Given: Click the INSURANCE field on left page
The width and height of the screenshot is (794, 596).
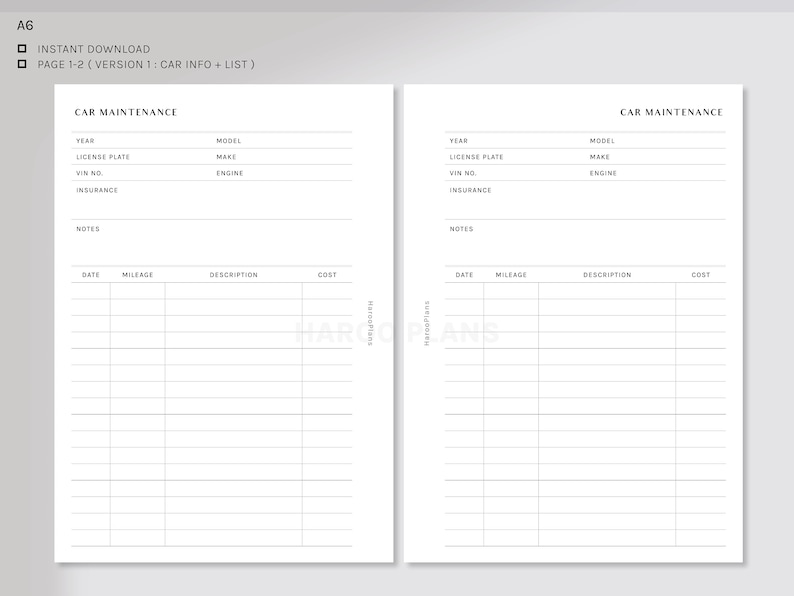Looking at the screenshot, I should pos(212,200).
